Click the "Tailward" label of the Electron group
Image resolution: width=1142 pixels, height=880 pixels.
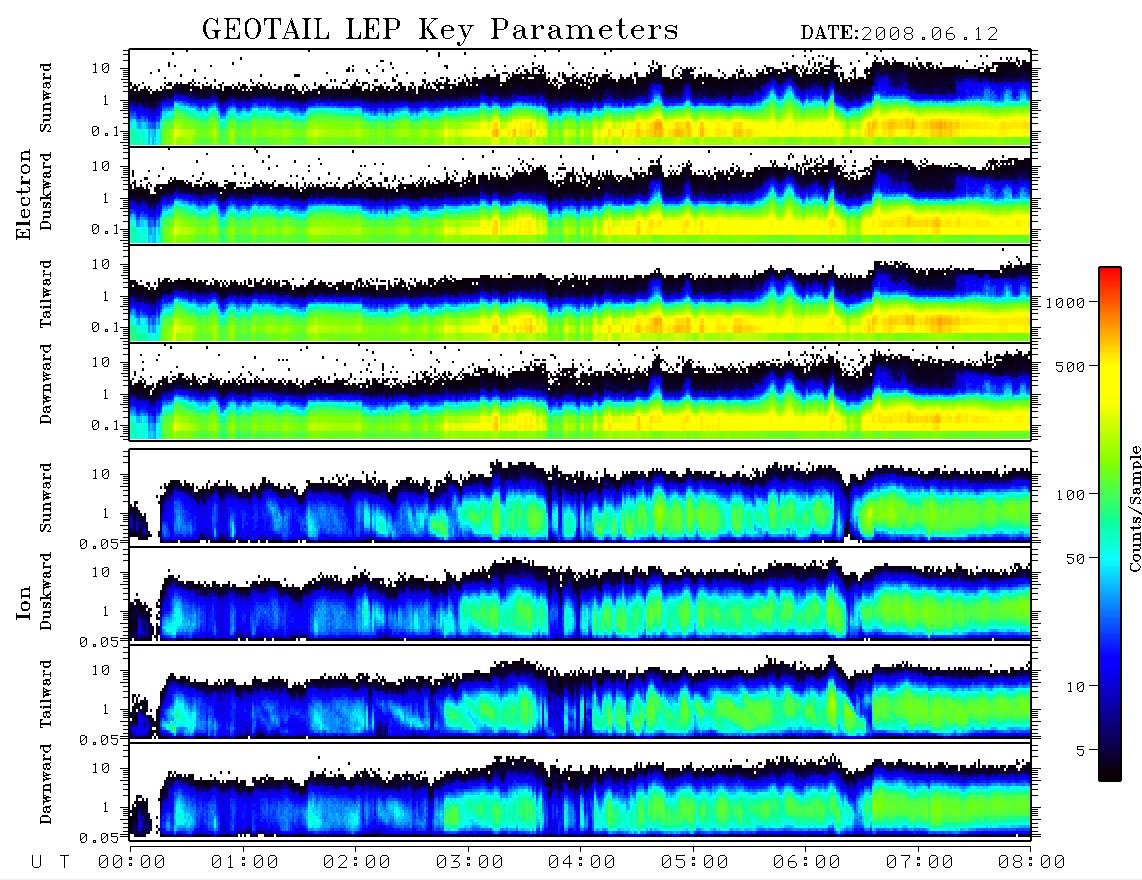click(46, 294)
